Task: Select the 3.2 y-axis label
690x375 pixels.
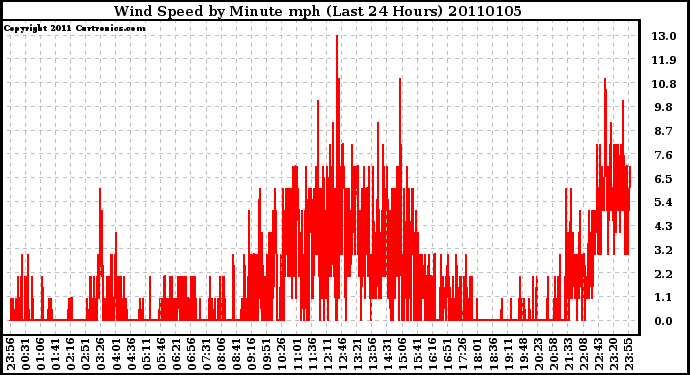Action: point(664,250)
